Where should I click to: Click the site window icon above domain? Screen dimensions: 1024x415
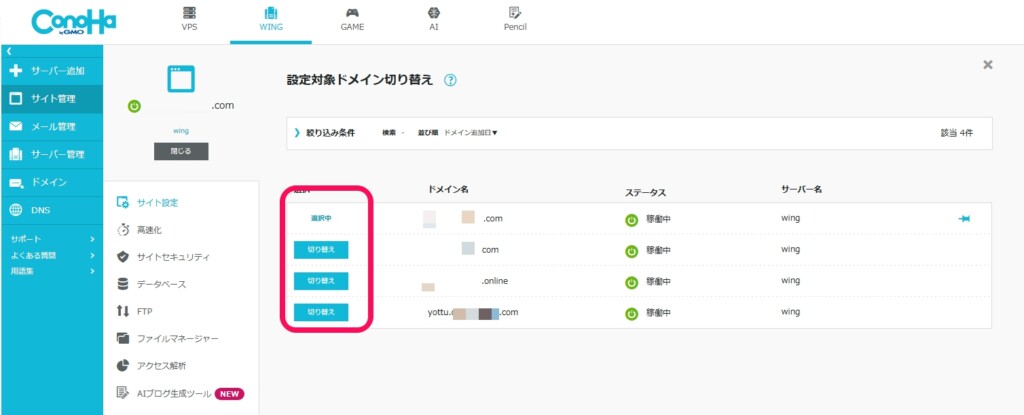181,78
